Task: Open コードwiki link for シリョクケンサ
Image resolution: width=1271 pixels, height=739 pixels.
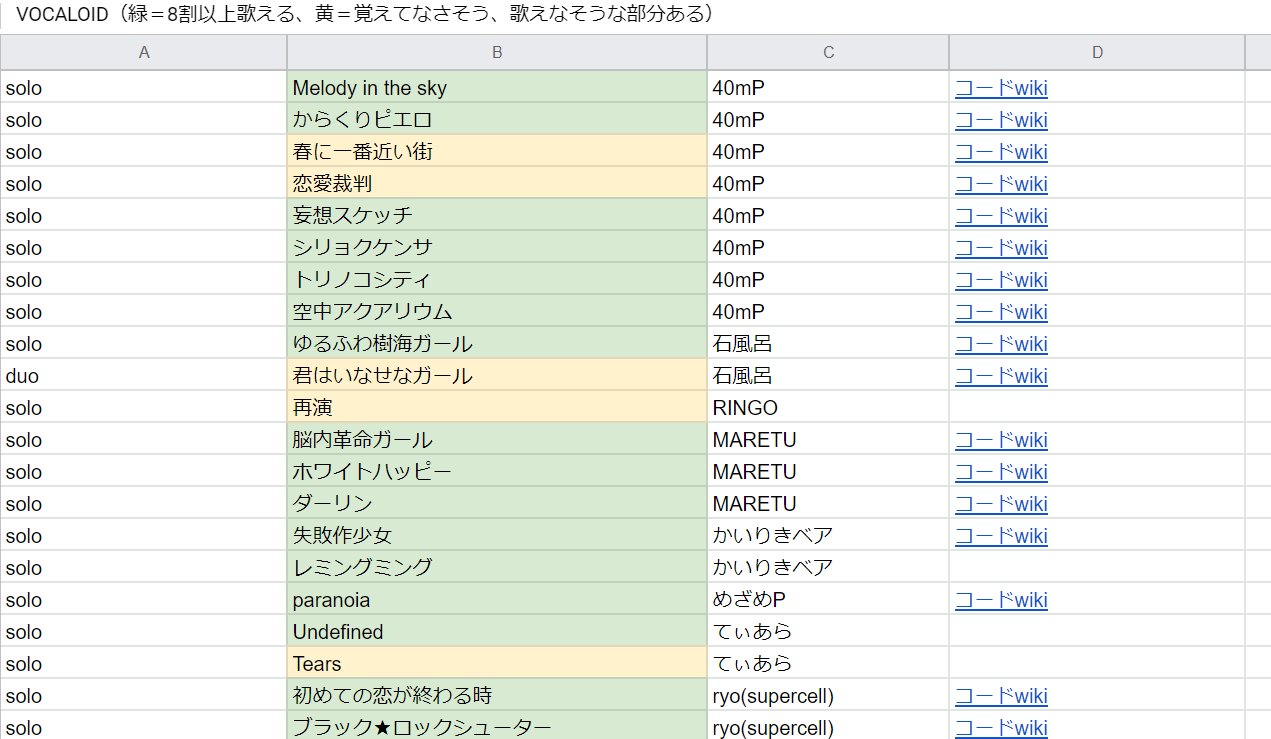Action: (1001, 248)
